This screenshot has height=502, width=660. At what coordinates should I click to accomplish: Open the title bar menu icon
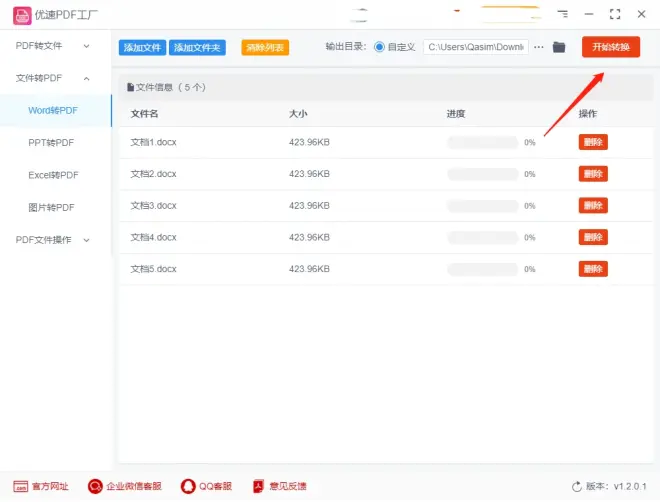[564, 15]
